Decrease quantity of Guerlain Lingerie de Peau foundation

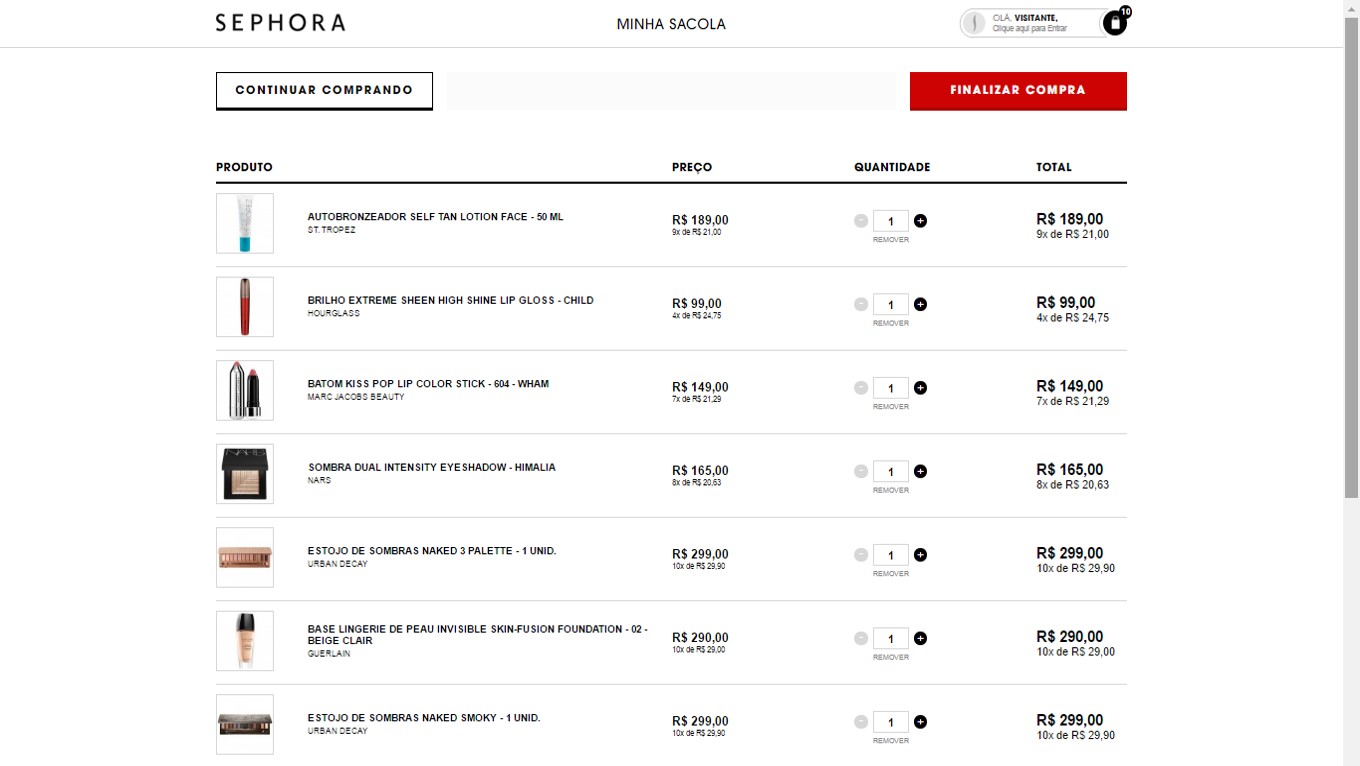[861, 638]
